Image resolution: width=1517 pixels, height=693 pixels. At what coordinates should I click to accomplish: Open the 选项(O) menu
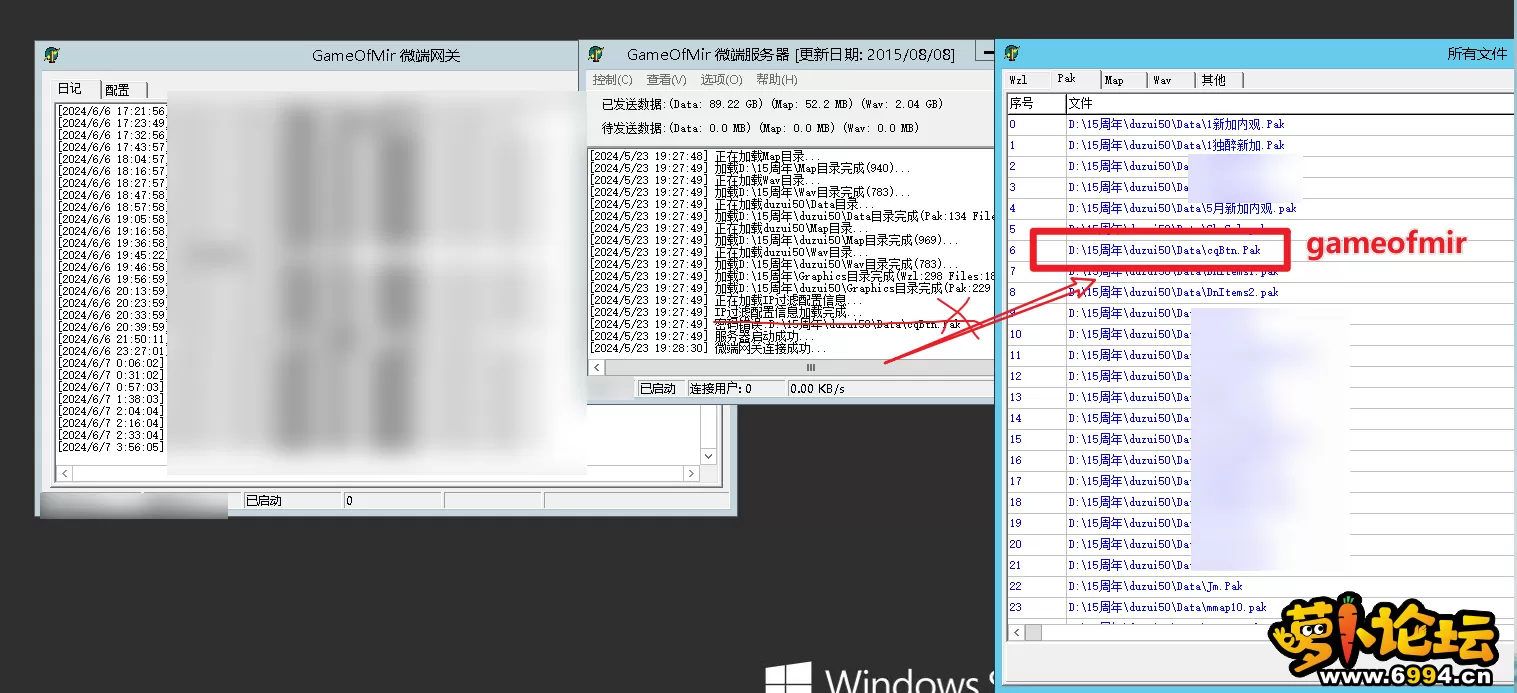tap(721, 79)
